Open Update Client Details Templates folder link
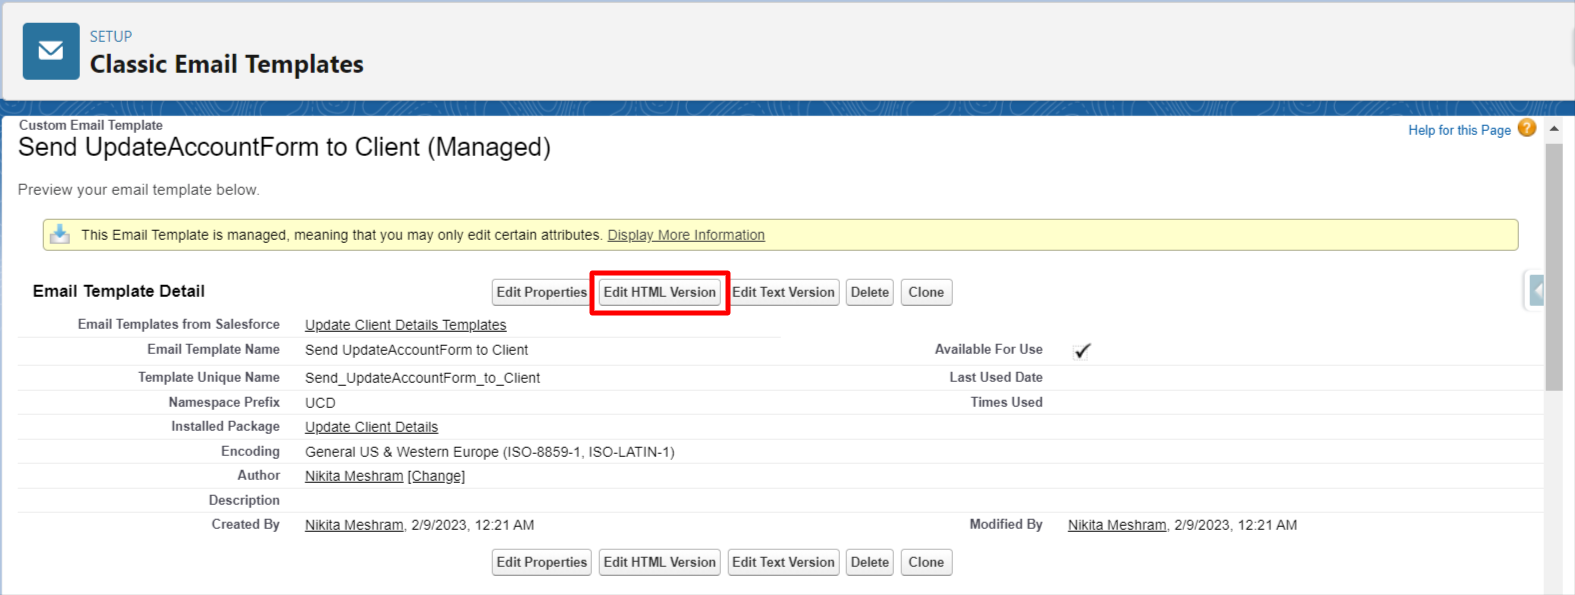This screenshot has height=595, width=1575. [x=405, y=325]
